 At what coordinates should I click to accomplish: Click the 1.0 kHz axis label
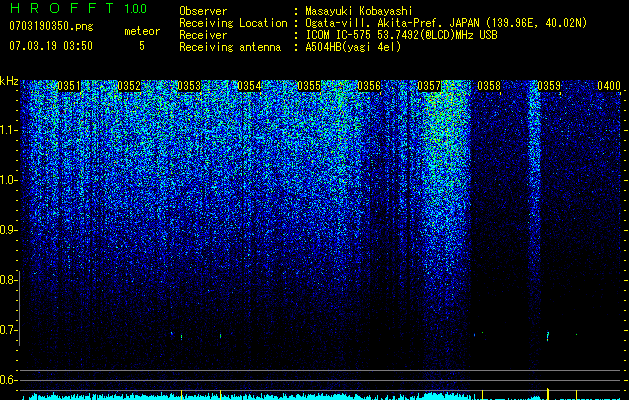coord(9,180)
